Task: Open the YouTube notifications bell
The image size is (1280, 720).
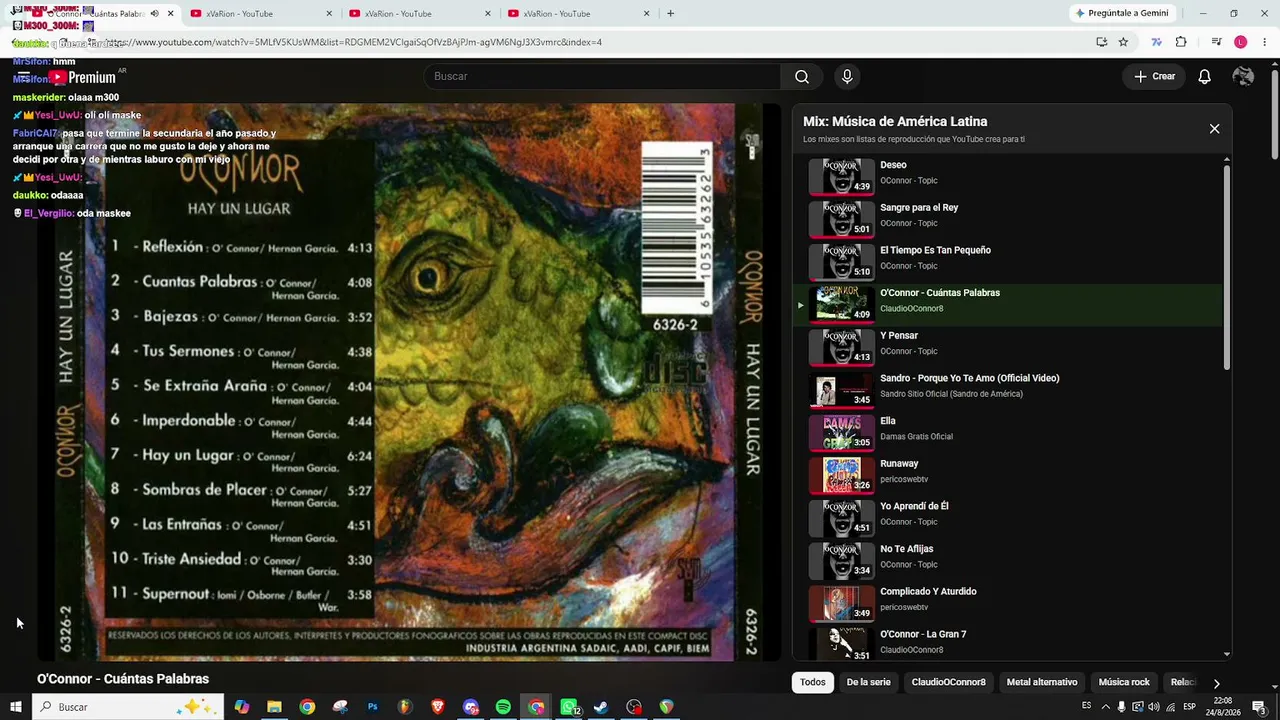Action: (1205, 77)
